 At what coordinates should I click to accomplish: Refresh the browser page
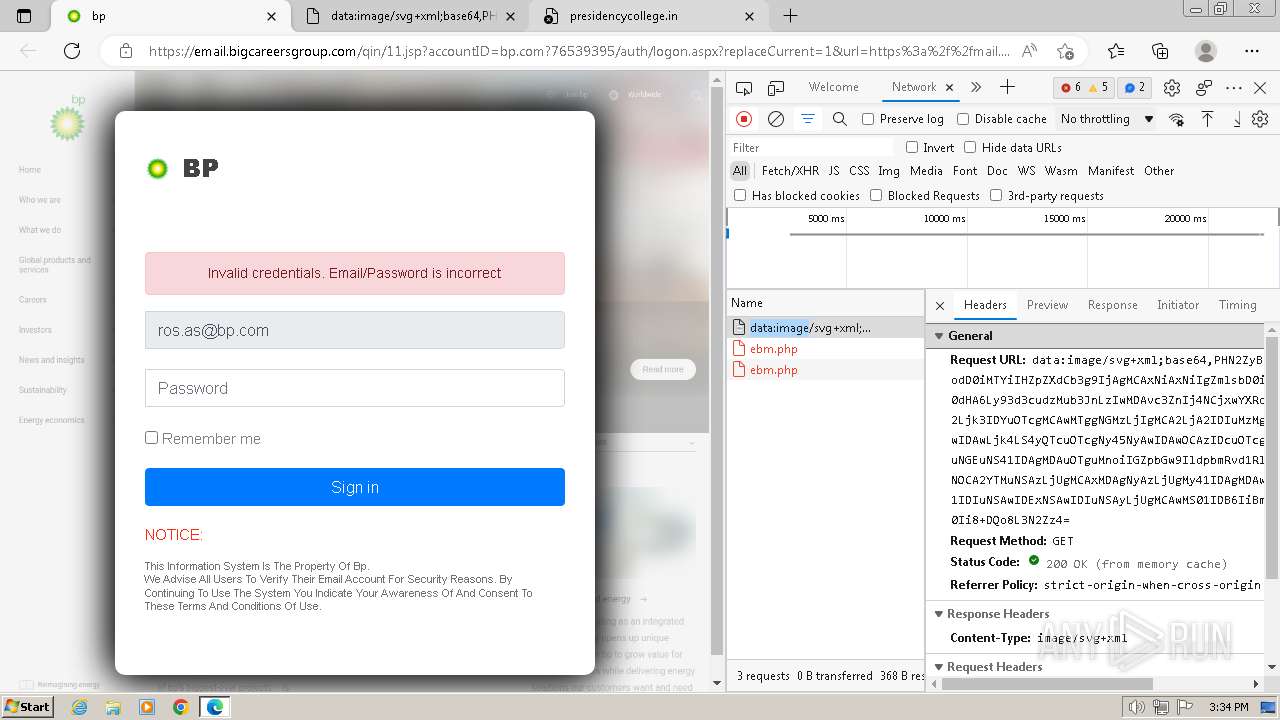[x=72, y=51]
